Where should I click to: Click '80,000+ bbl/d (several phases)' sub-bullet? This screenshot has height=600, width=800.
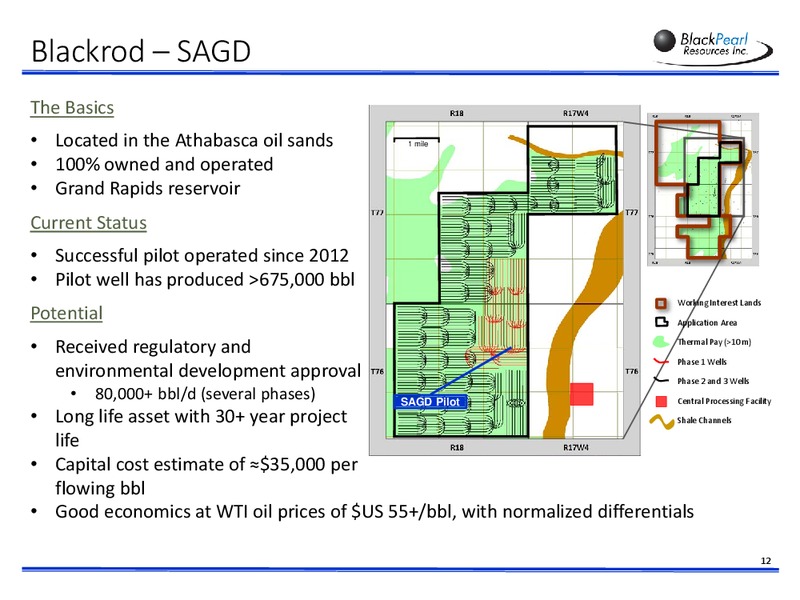[205, 394]
